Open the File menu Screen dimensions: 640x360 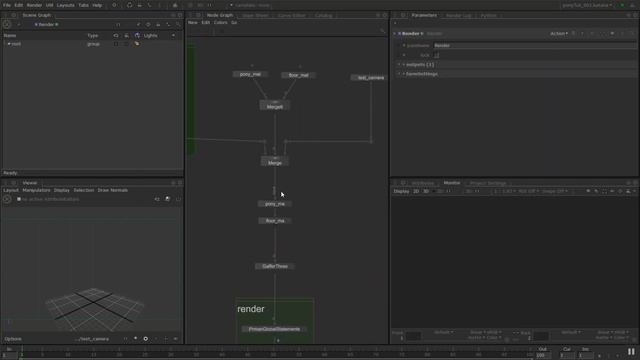coord(7,5)
